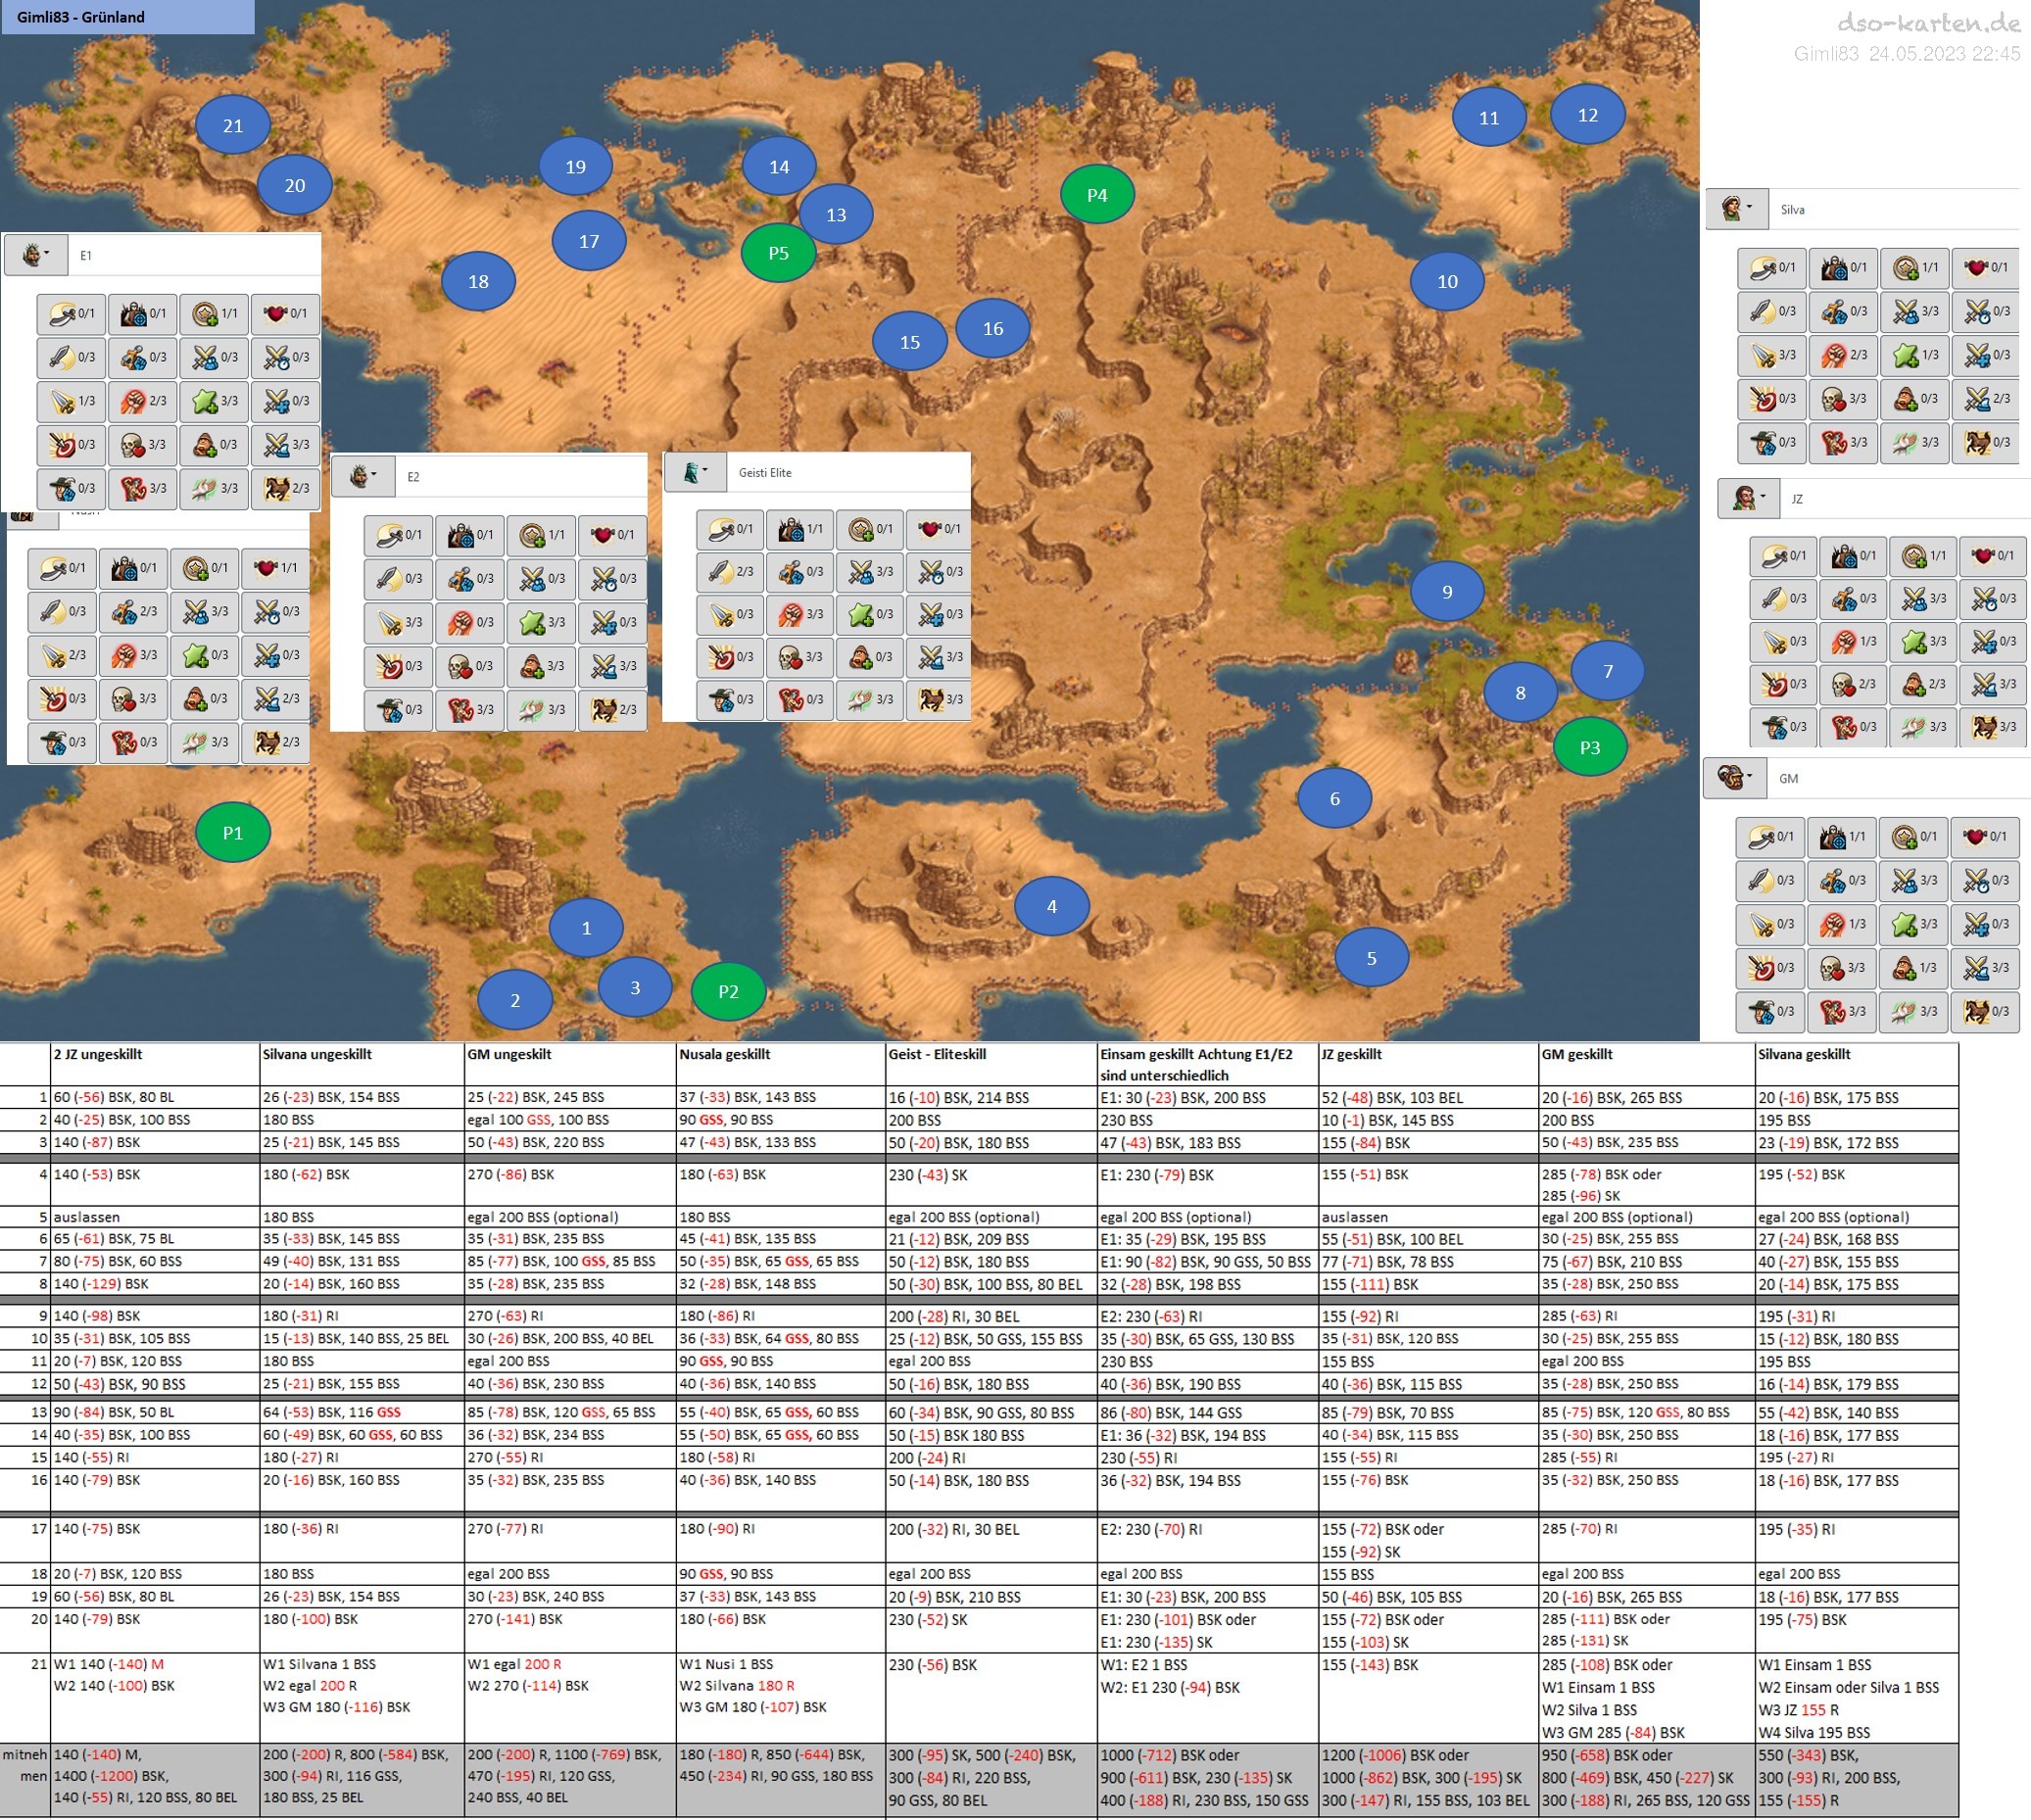Click blue camp marker 9 on map
This screenshot has height=1820, width=2031.
coord(1447,592)
